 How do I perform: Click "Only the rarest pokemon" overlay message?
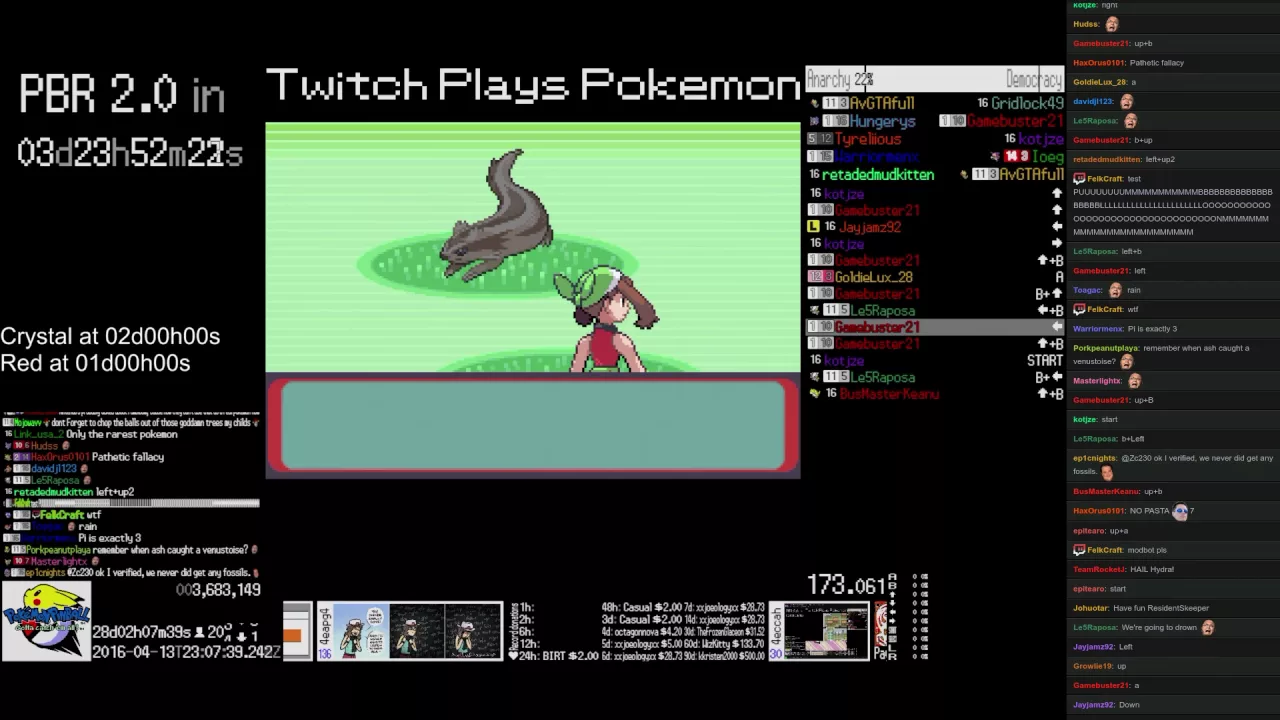click(121, 435)
